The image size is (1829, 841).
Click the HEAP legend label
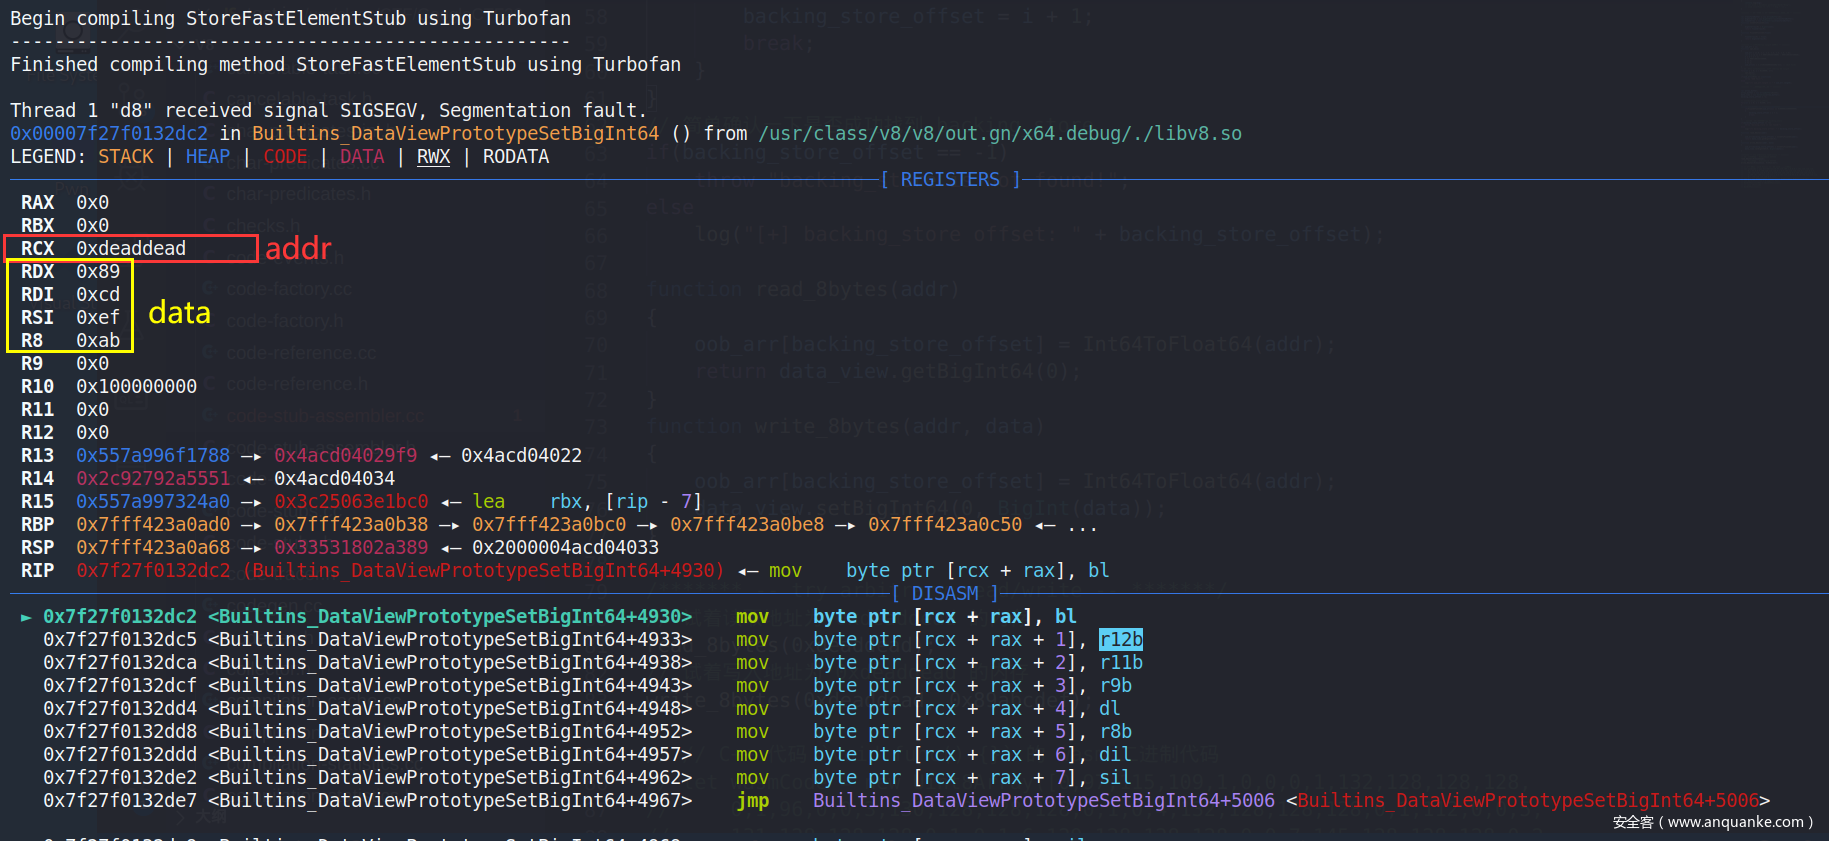pos(208,157)
